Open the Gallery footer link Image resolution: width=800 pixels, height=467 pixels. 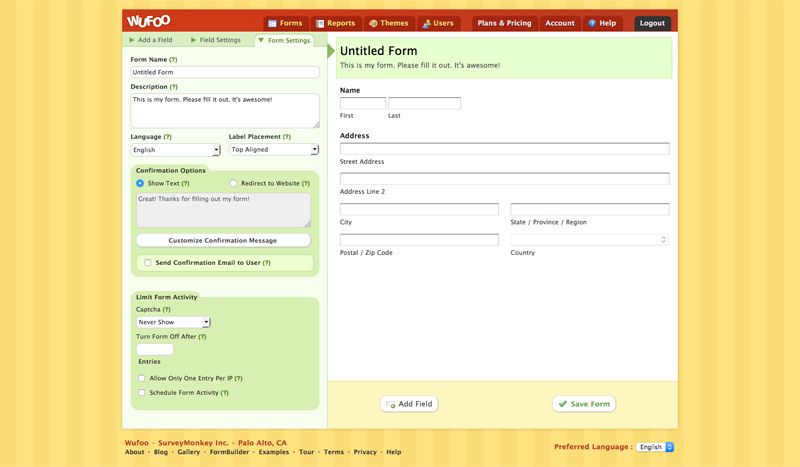(189, 452)
